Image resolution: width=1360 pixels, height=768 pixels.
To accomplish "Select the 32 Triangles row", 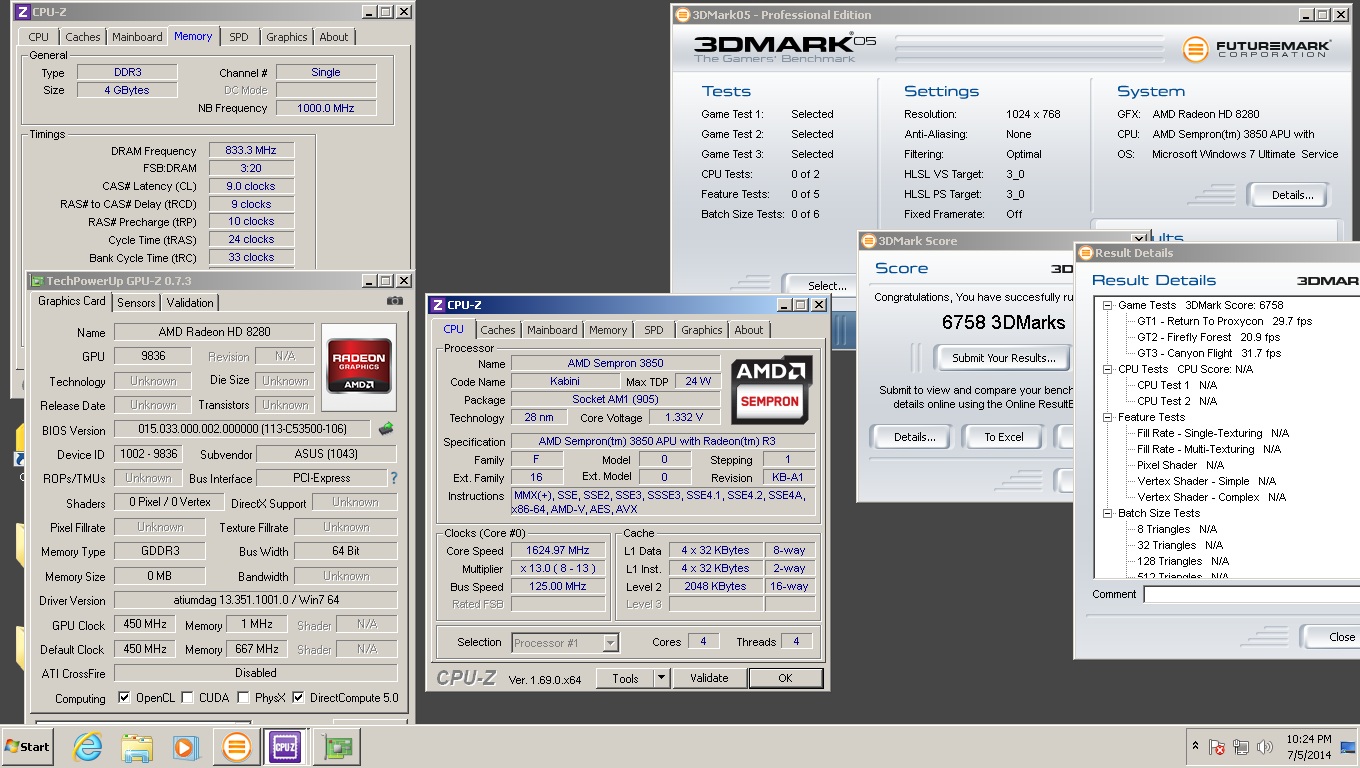I will coord(1179,545).
